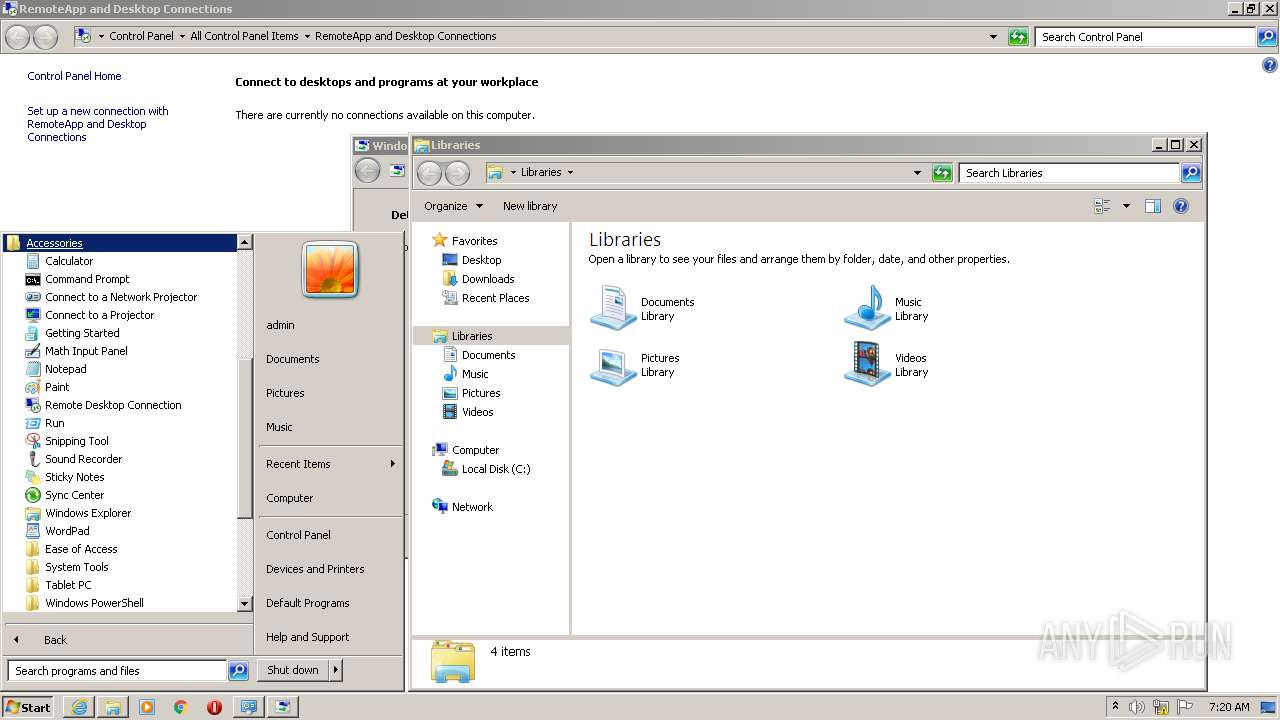Open the change view dropdown arrow
The height and width of the screenshot is (720, 1280).
pos(1126,206)
